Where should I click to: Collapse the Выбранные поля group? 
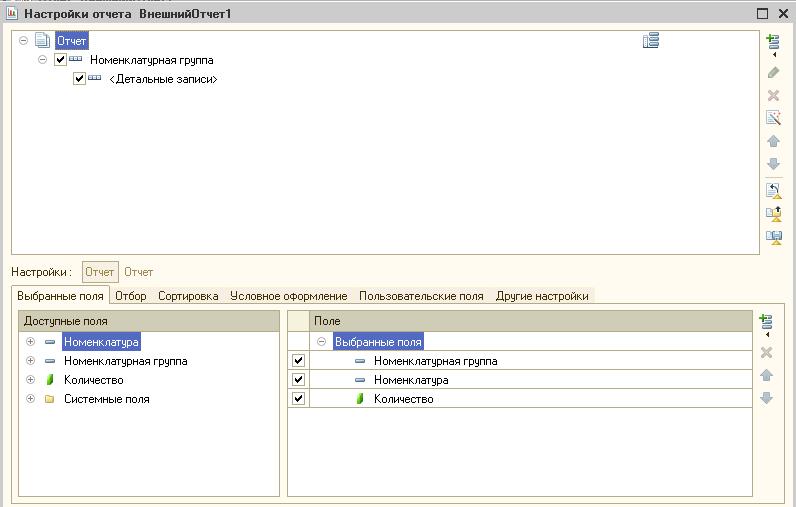tap(321, 342)
